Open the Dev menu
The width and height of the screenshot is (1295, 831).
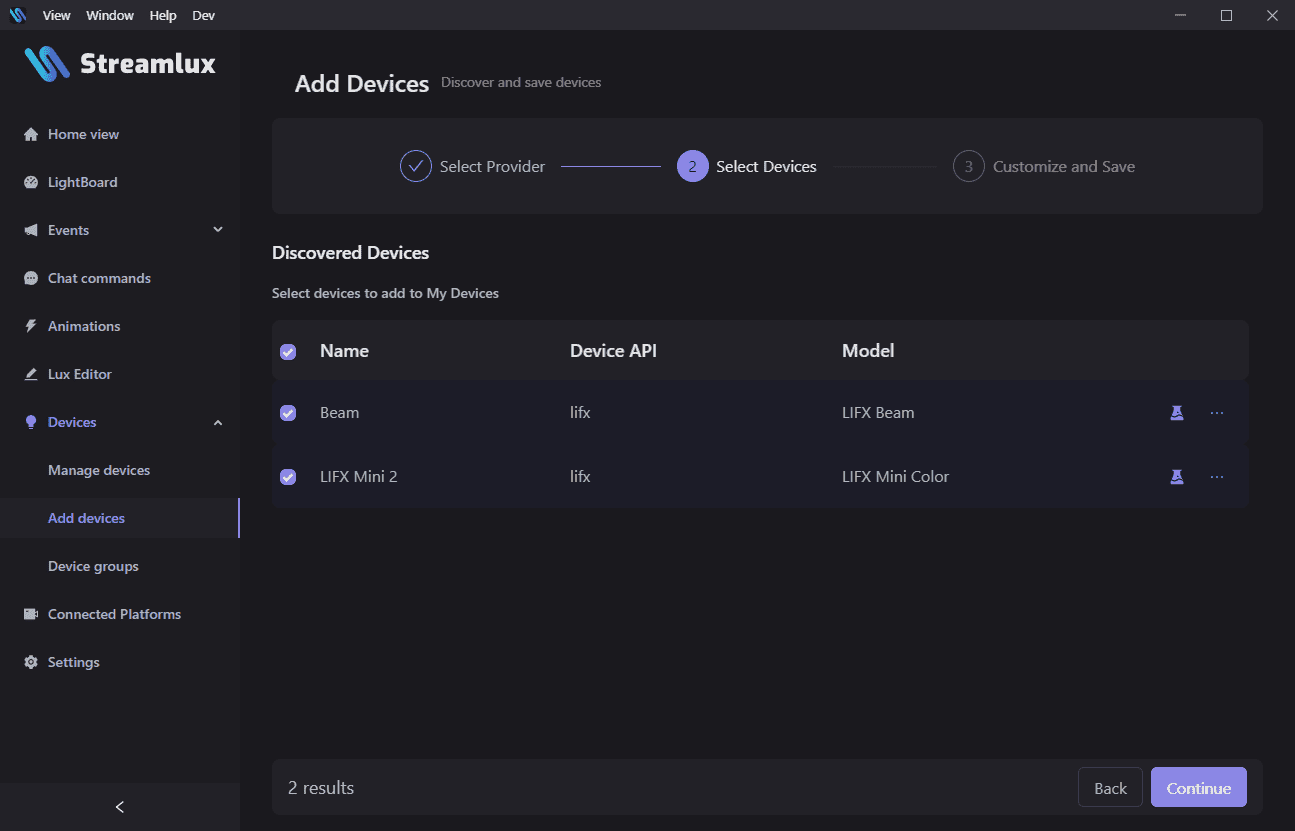203,15
